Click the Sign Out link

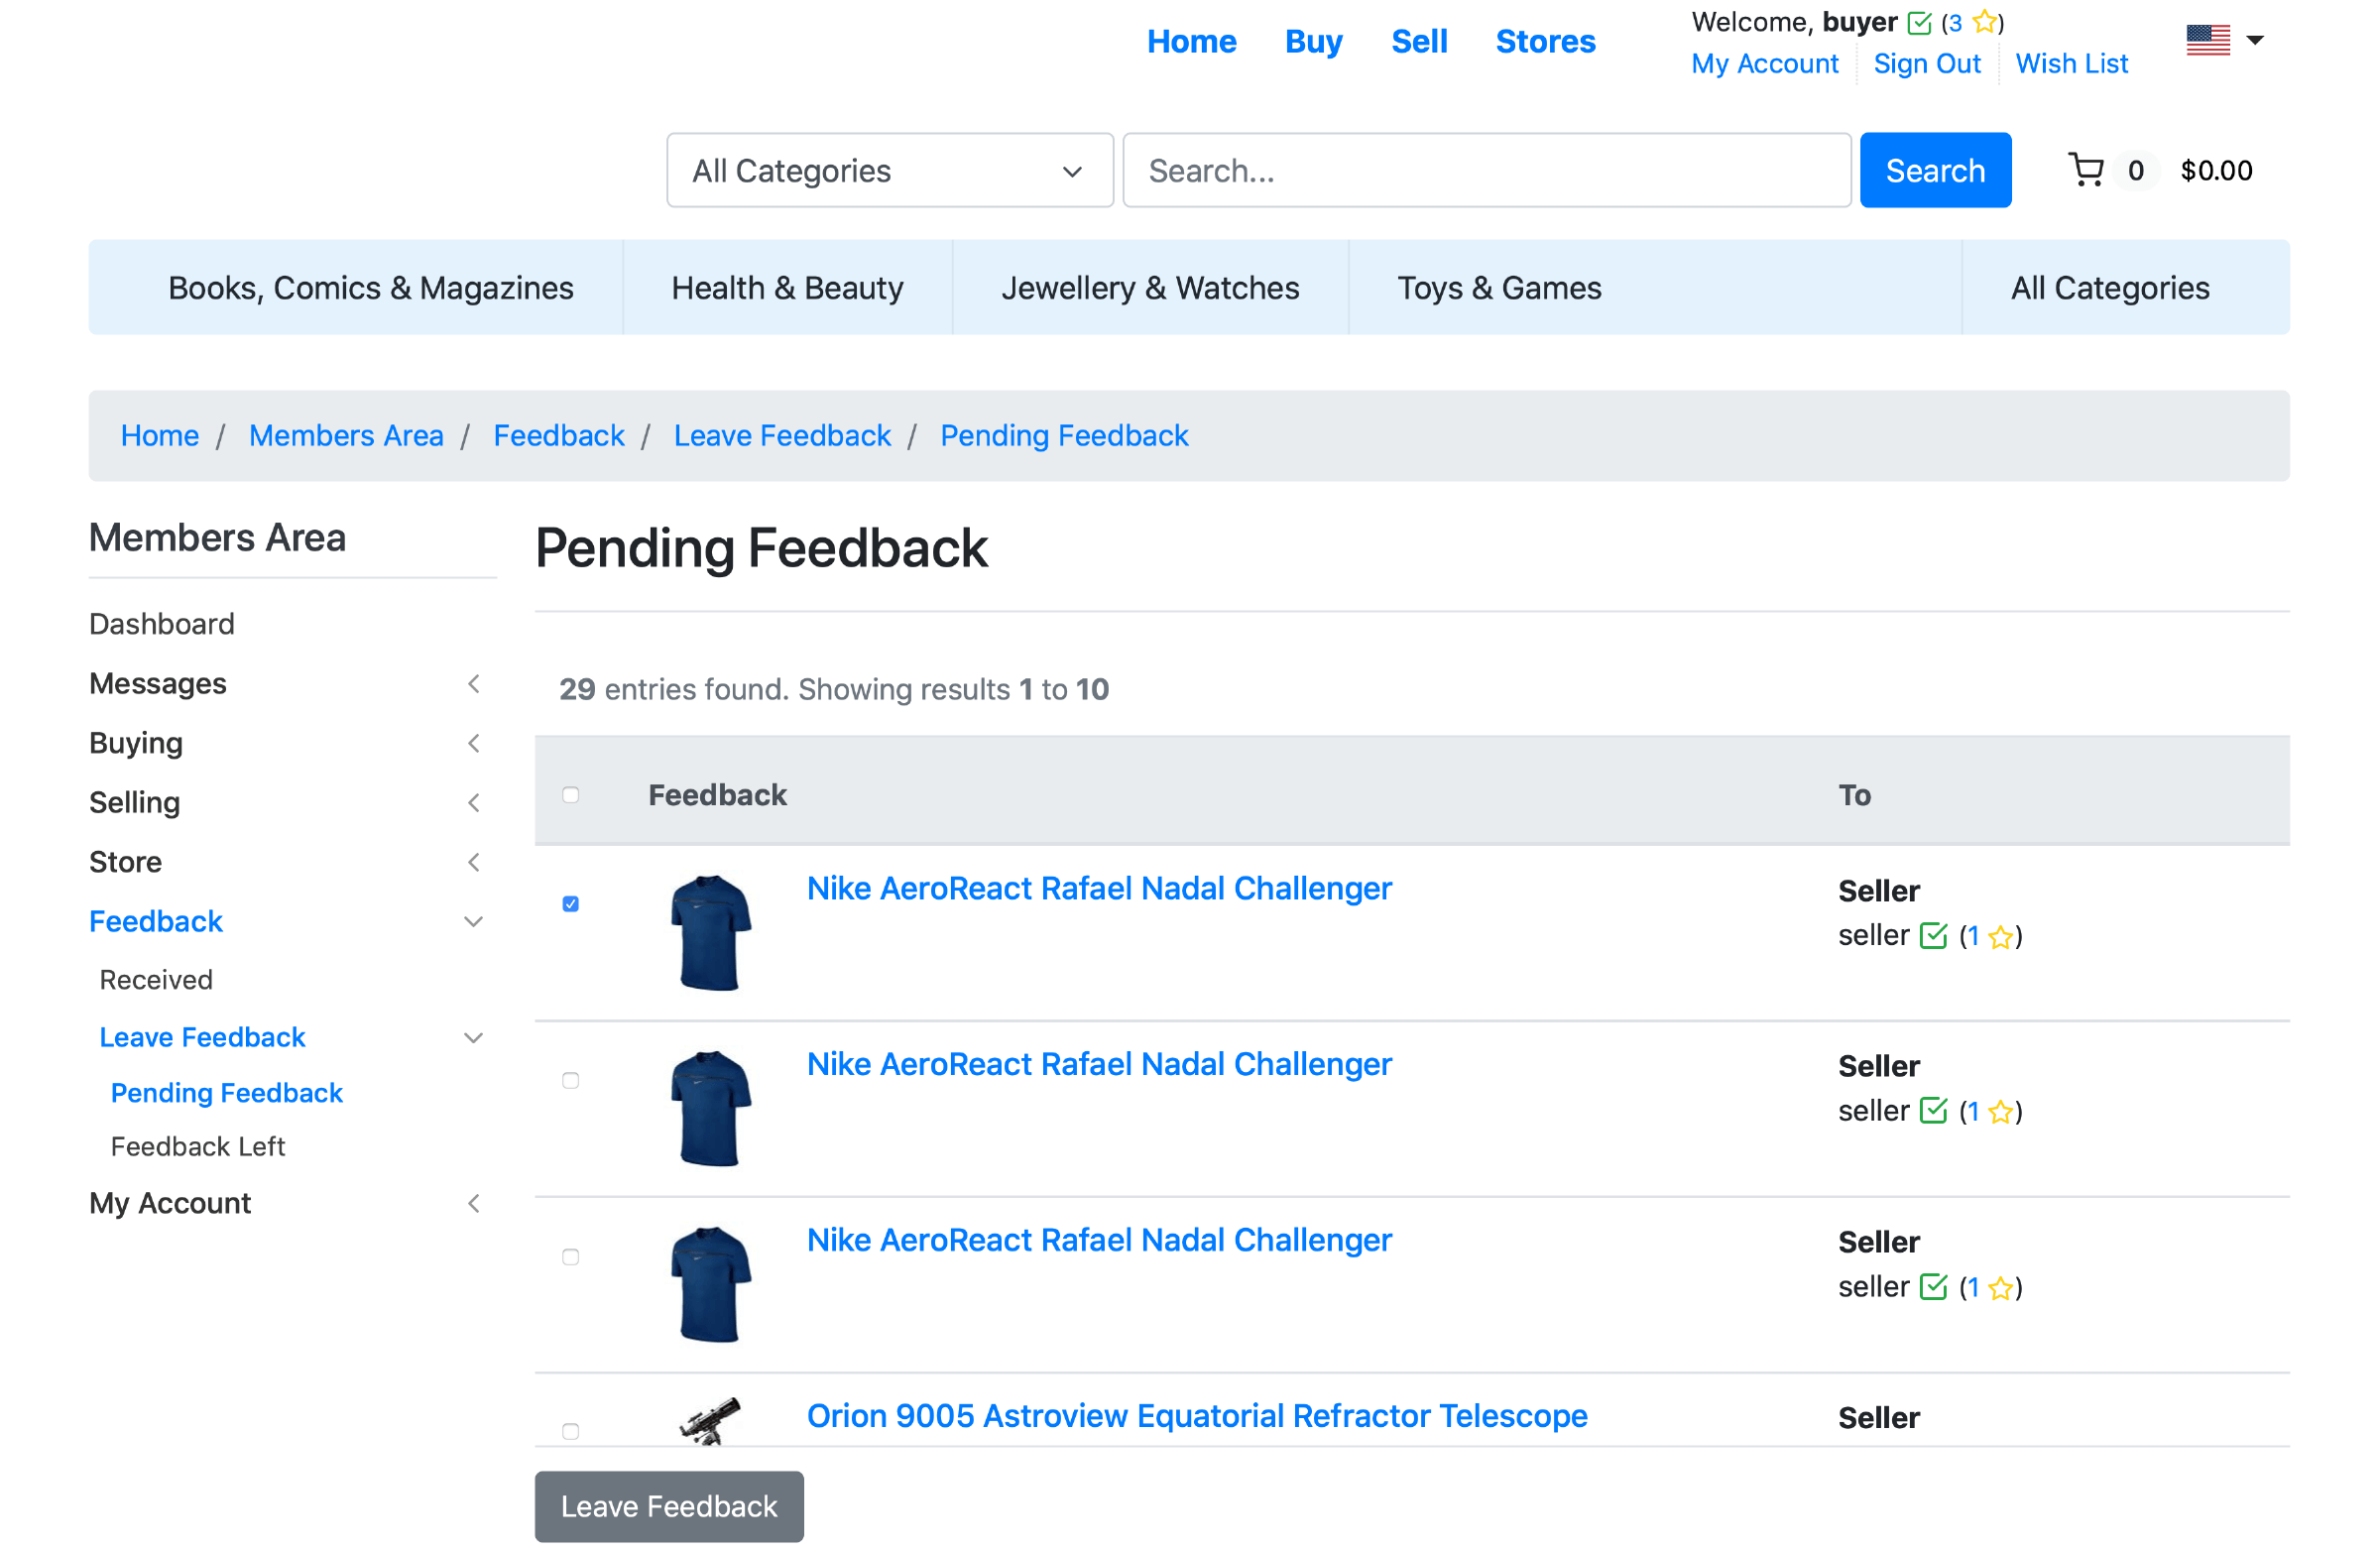[1926, 64]
